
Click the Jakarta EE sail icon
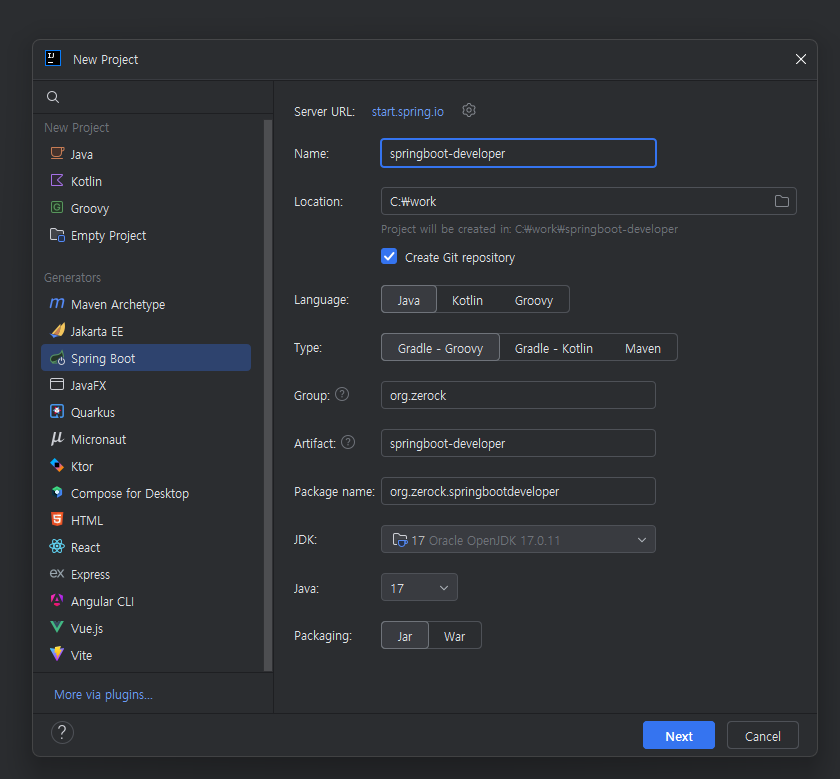[57, 331]
